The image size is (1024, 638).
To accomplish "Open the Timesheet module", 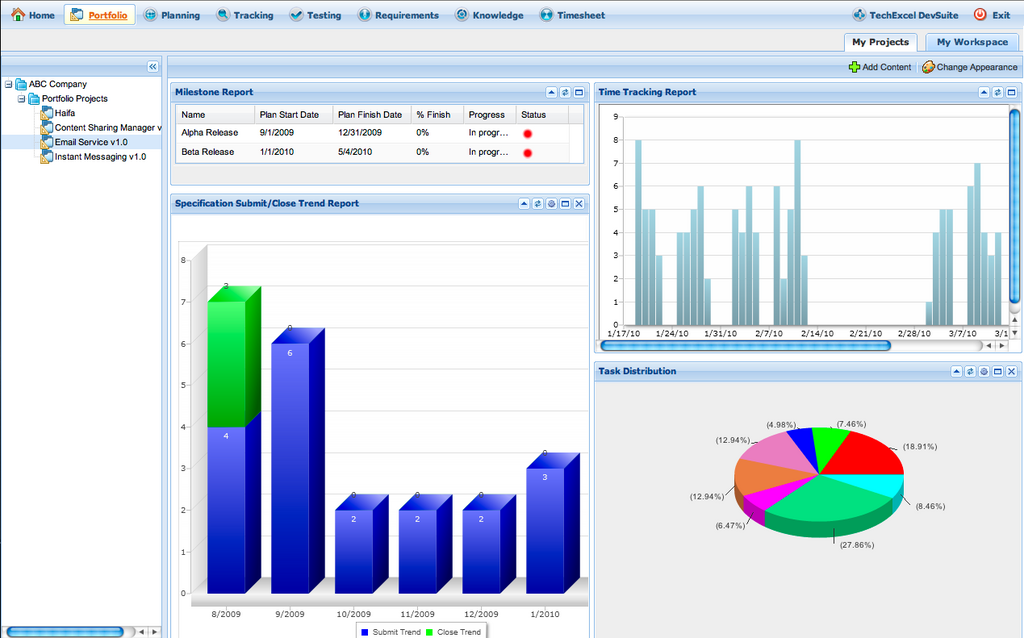I will tap(572, 15).
